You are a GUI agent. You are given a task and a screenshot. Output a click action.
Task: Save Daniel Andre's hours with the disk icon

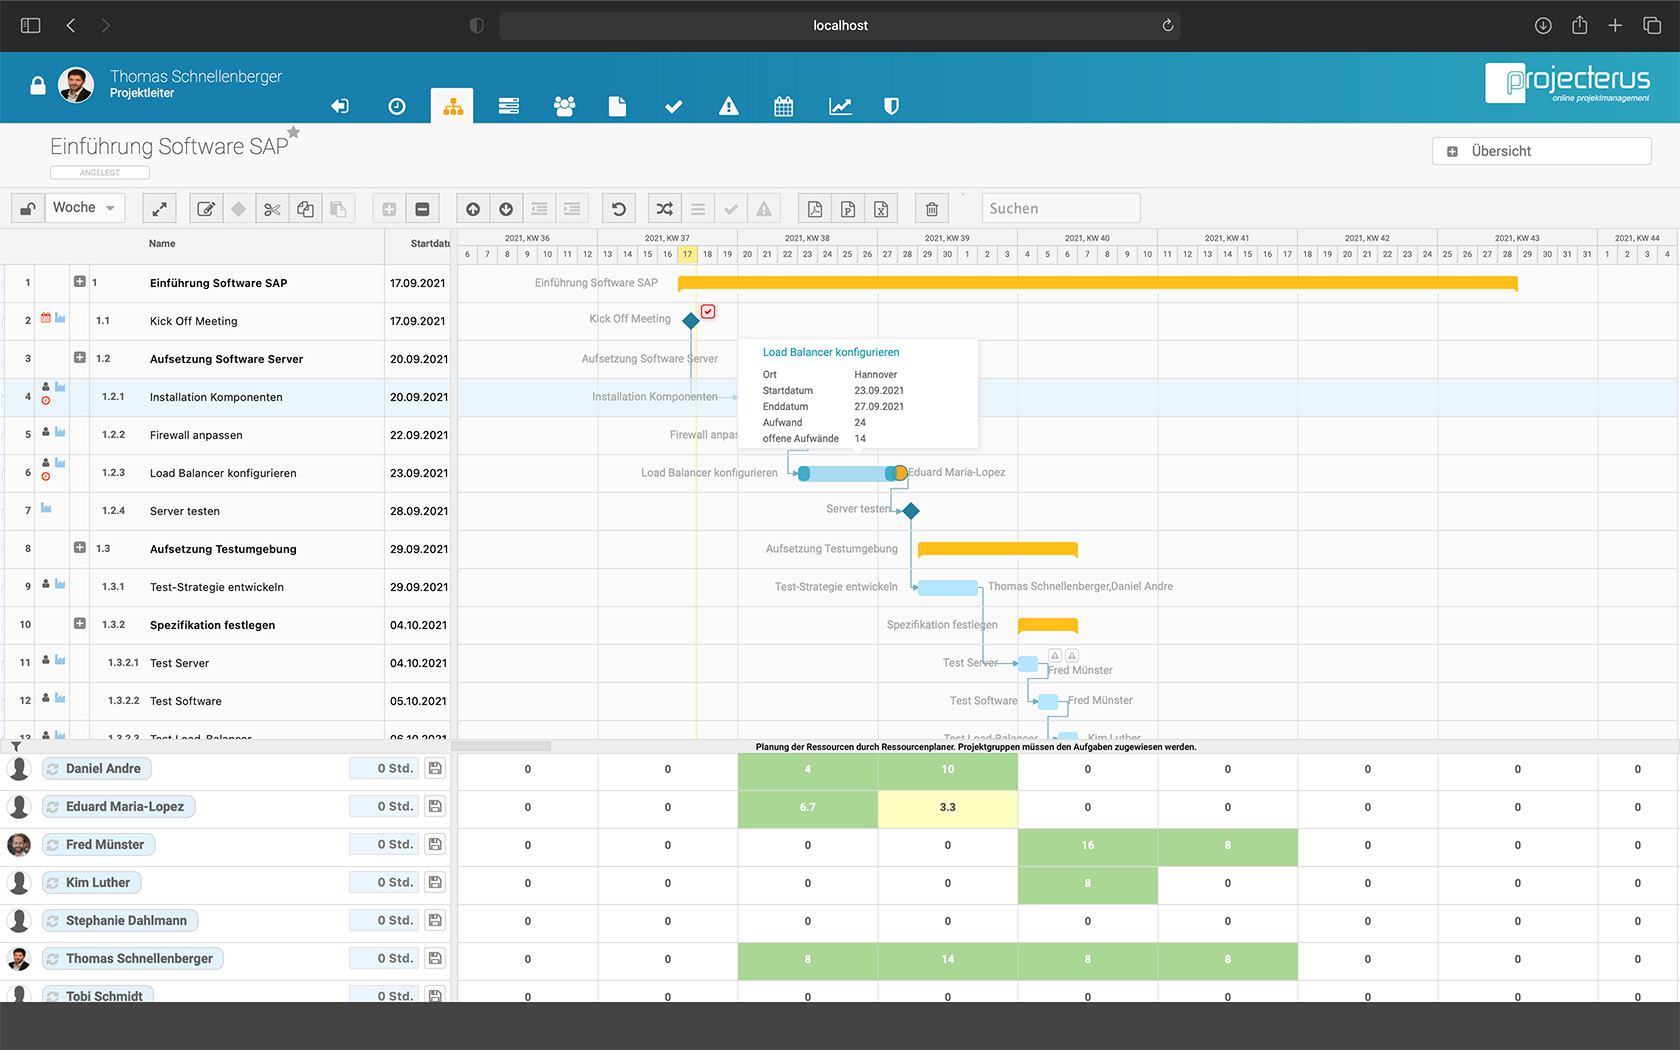(434, 768)
